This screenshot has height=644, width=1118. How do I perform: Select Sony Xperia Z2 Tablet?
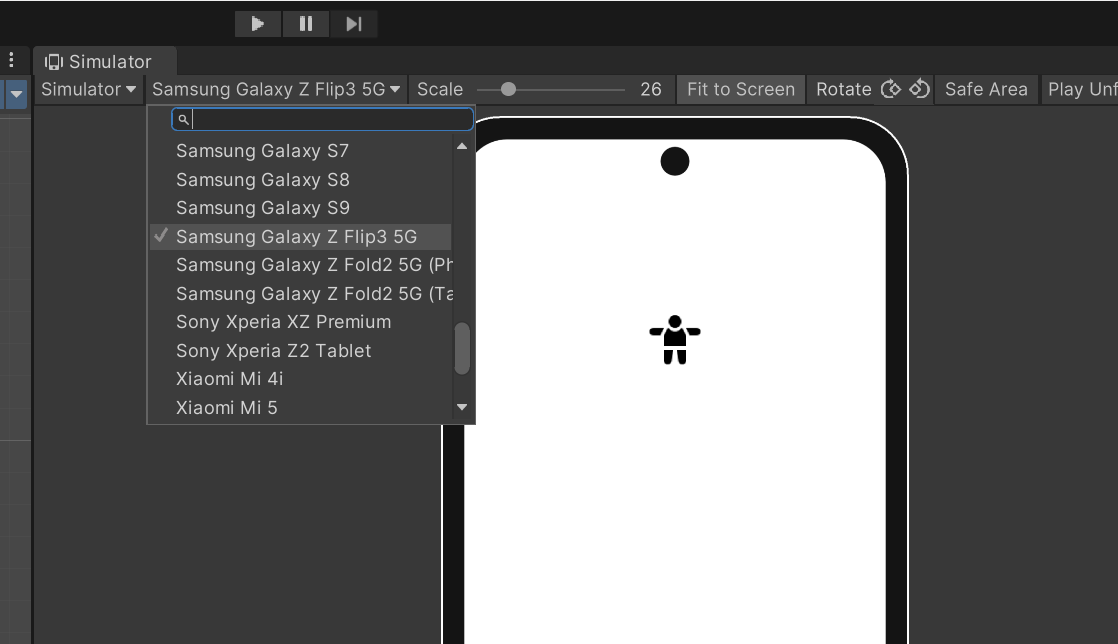[x=300, y=350]
